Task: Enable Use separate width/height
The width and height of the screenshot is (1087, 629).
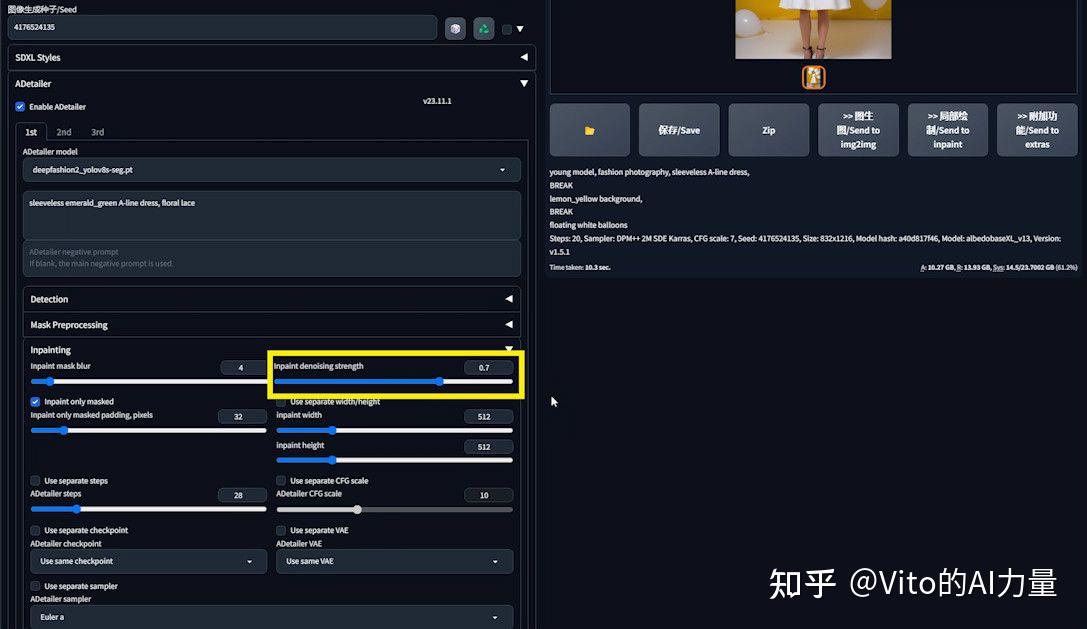Action: coord(281,402)
